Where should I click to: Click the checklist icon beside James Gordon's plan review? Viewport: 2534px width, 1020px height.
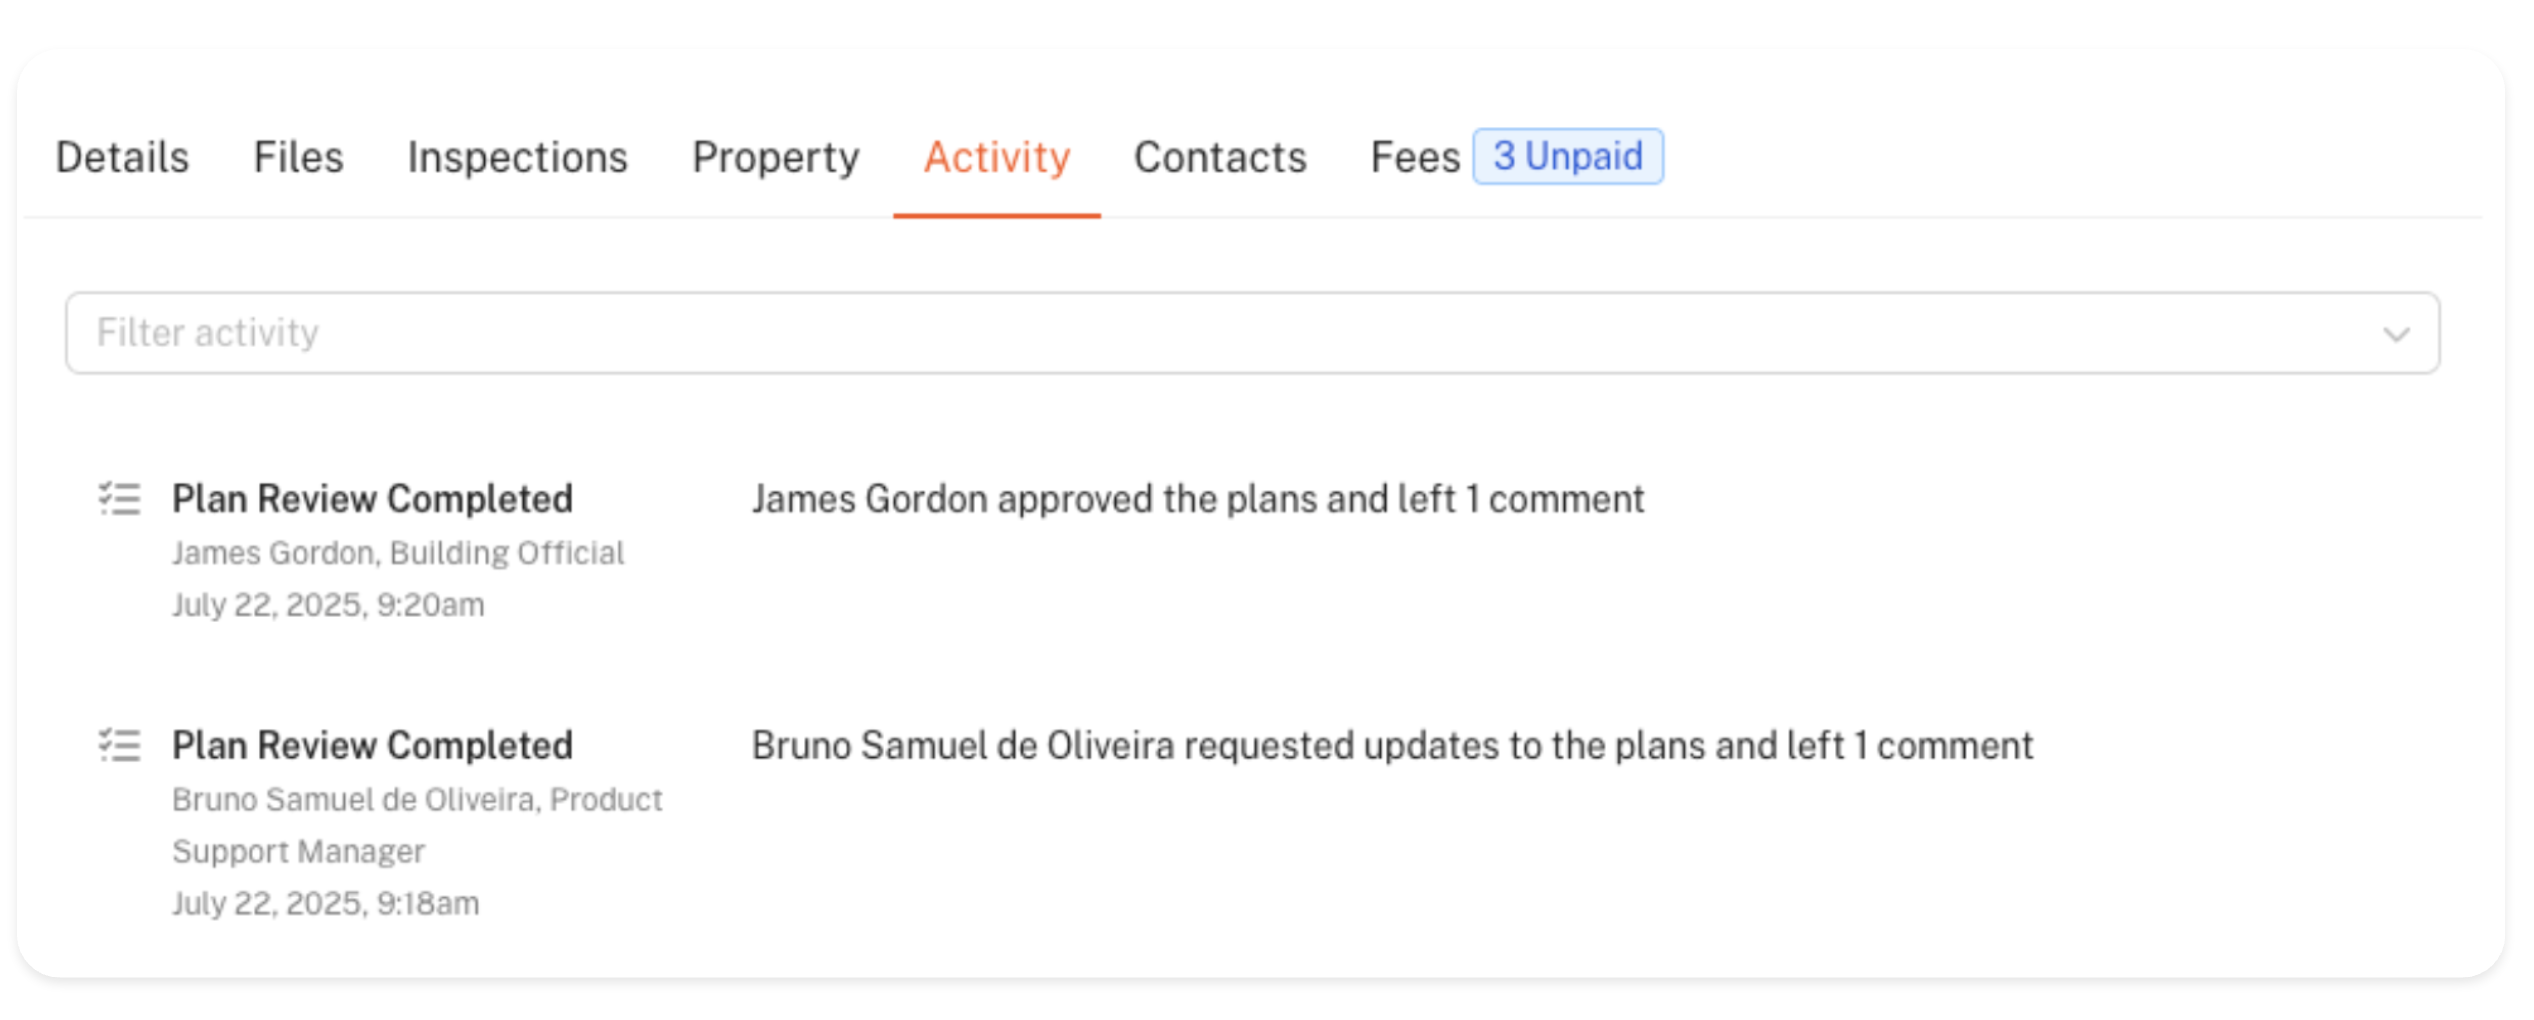click(x=120, y=498)
